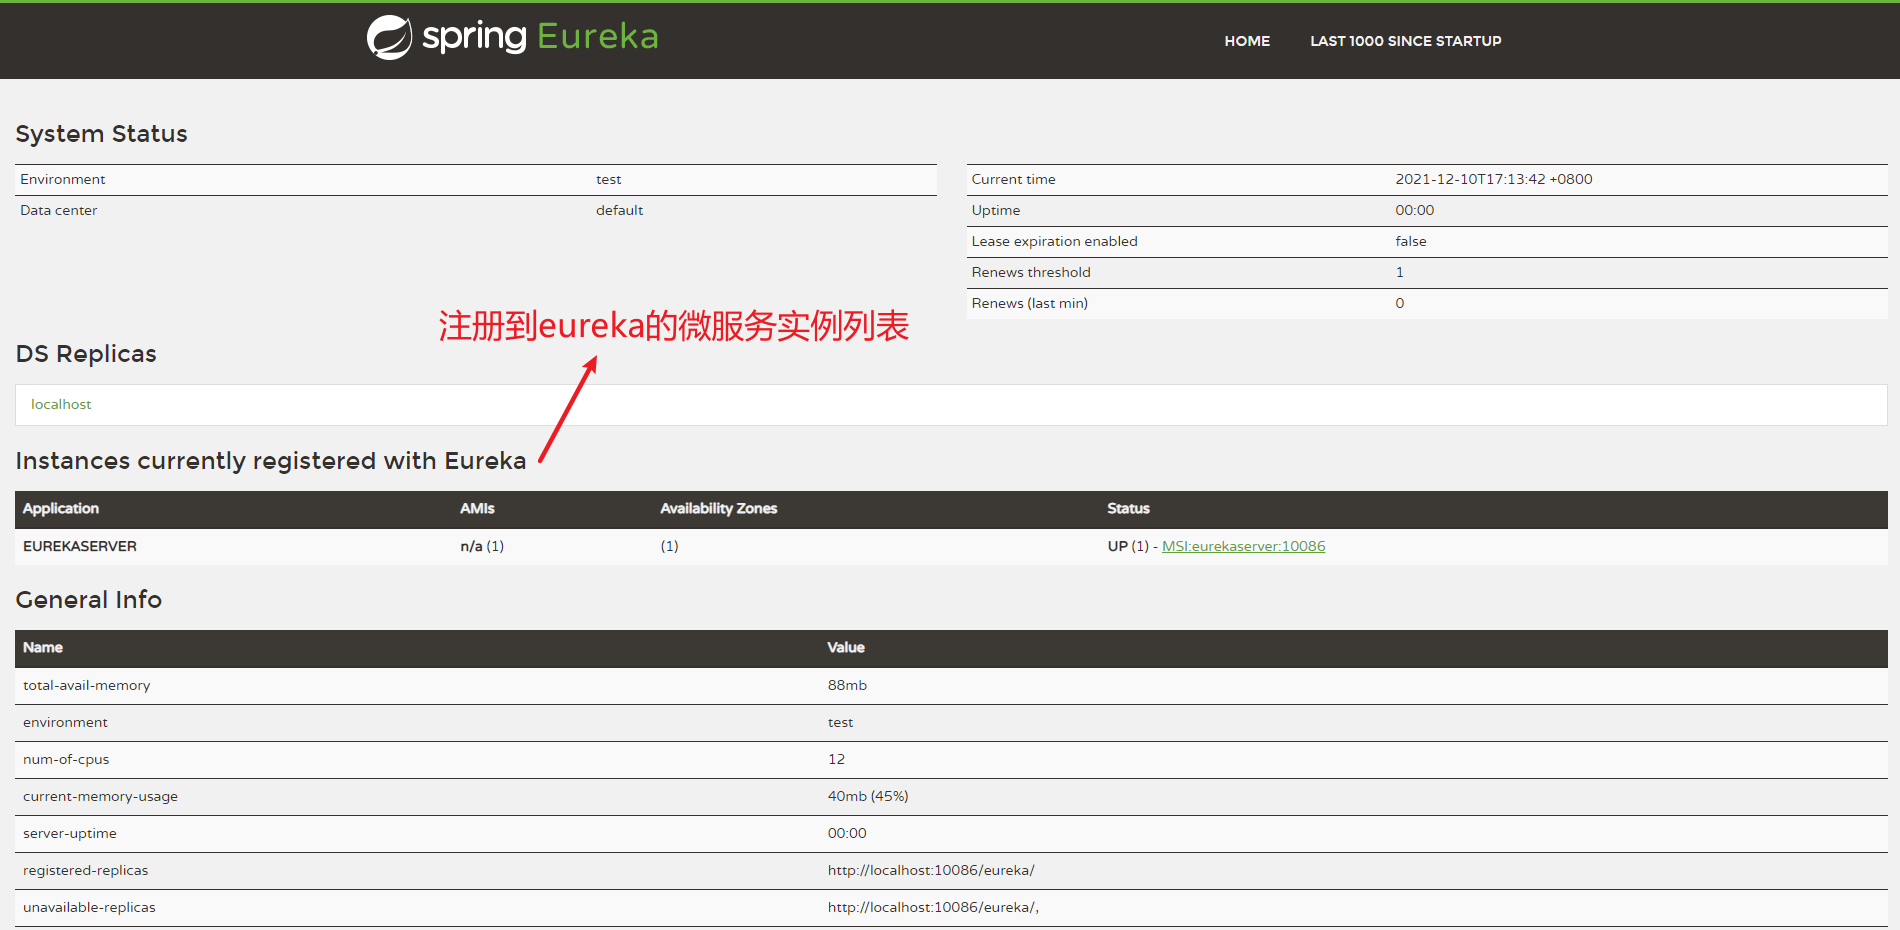Select the Current time value
1900x930 pixels.
pyautogui.click(x=1493, y=179)
